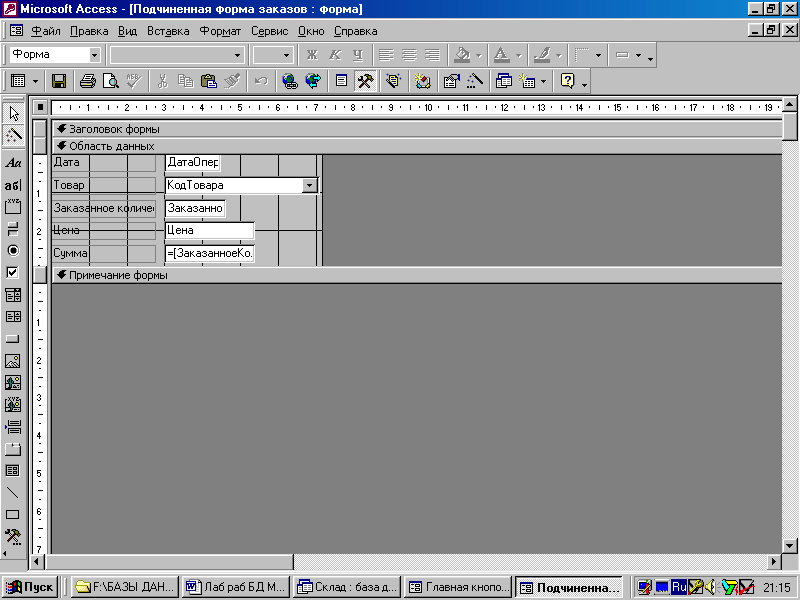Click the Help question mark icon
This screenshot has width=800, height=600.
tap(567, 81)
